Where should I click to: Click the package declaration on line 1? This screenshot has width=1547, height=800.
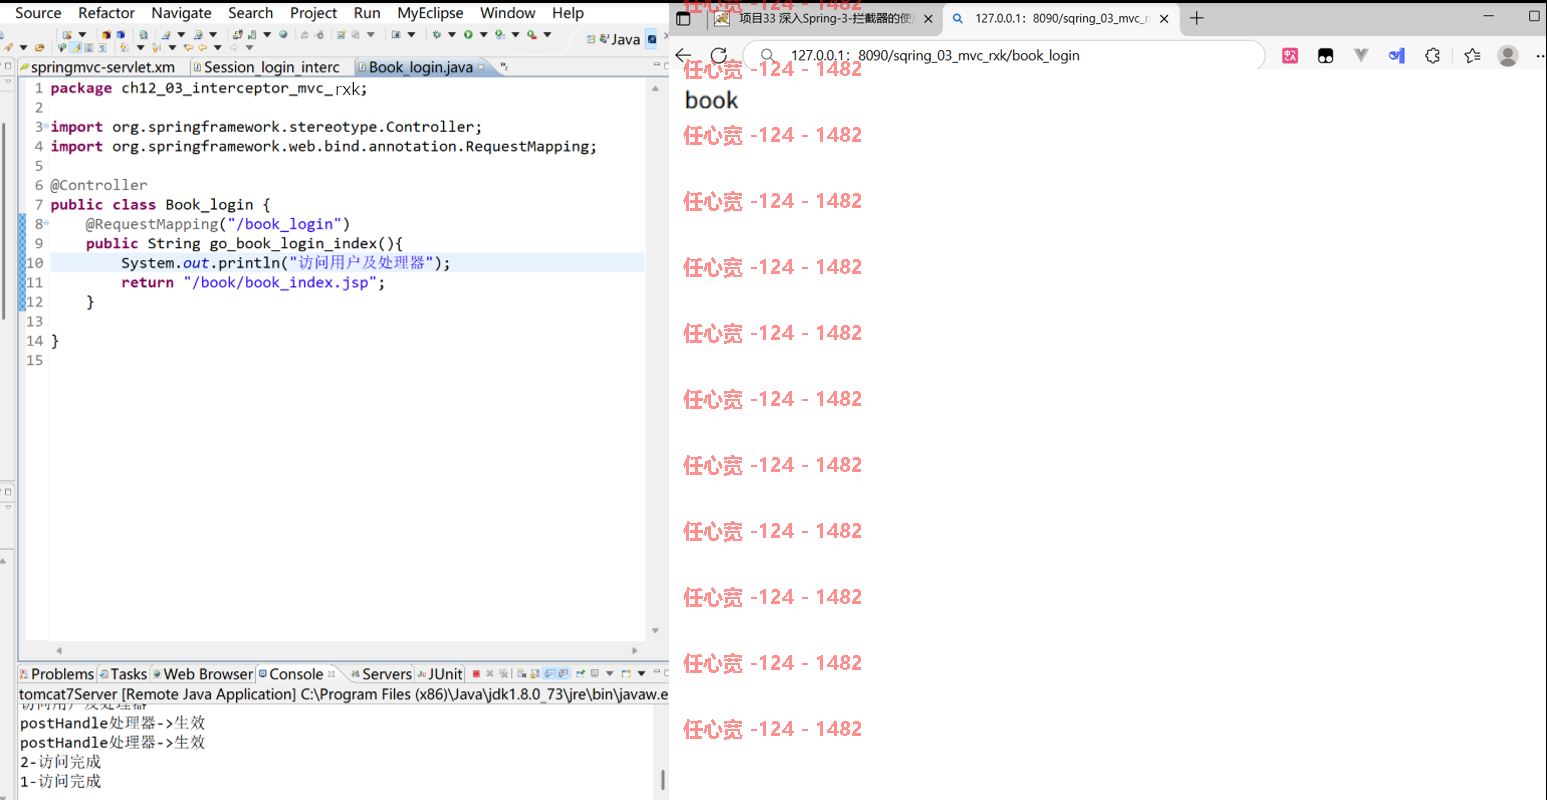click(x=209, y=88)
